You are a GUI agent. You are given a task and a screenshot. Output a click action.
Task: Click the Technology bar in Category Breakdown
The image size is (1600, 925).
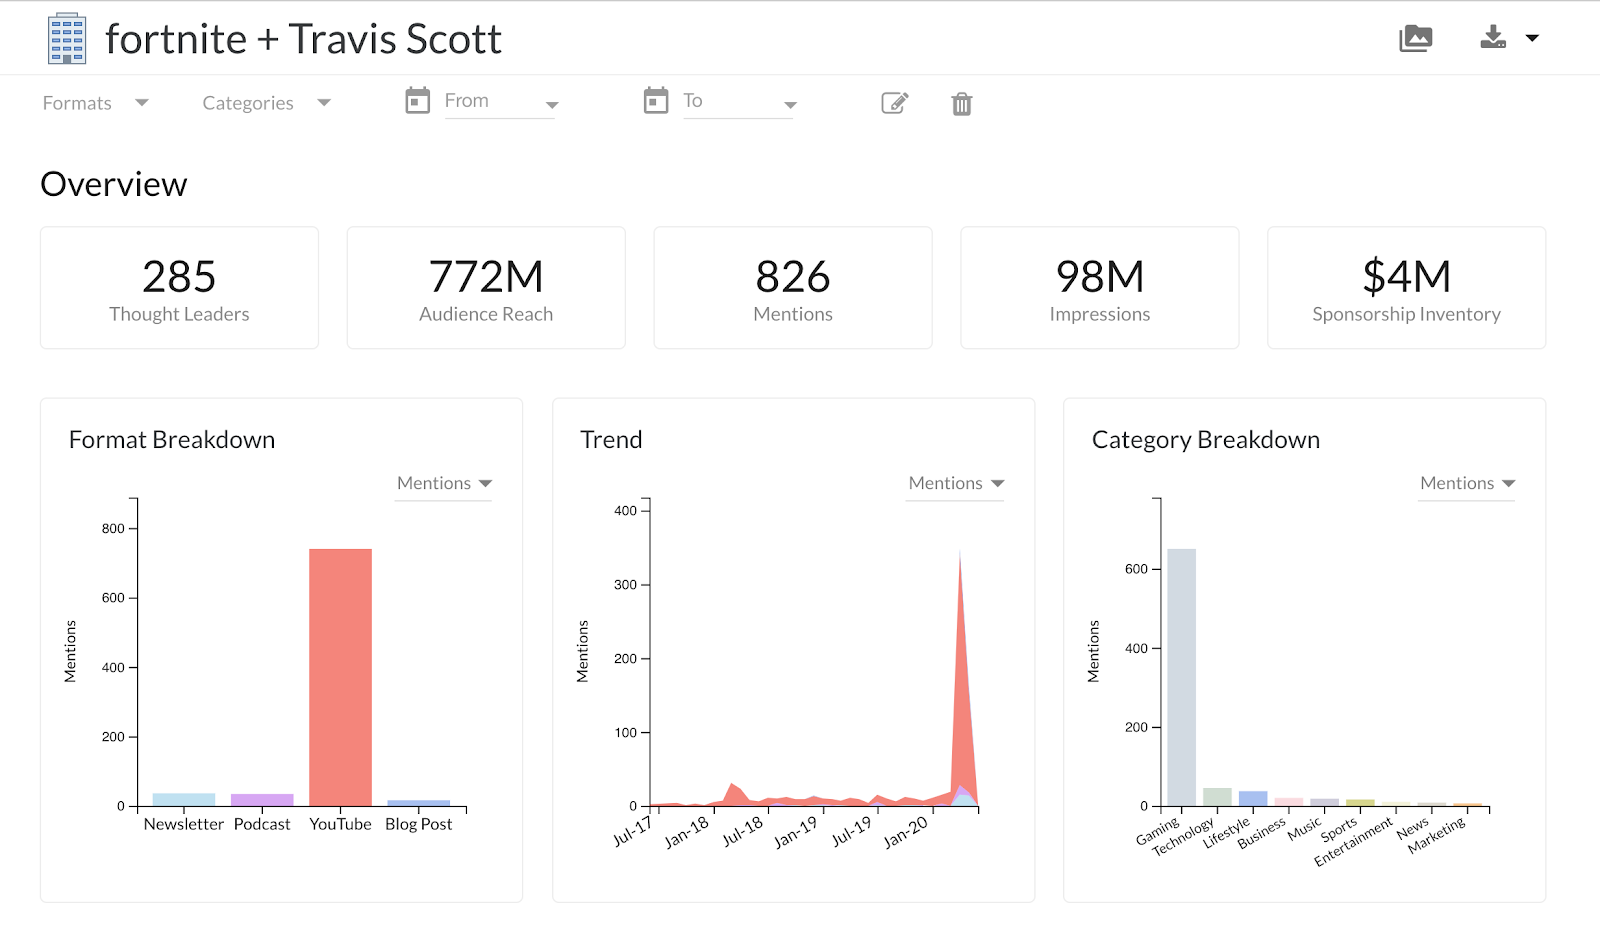click(1217, 797)
